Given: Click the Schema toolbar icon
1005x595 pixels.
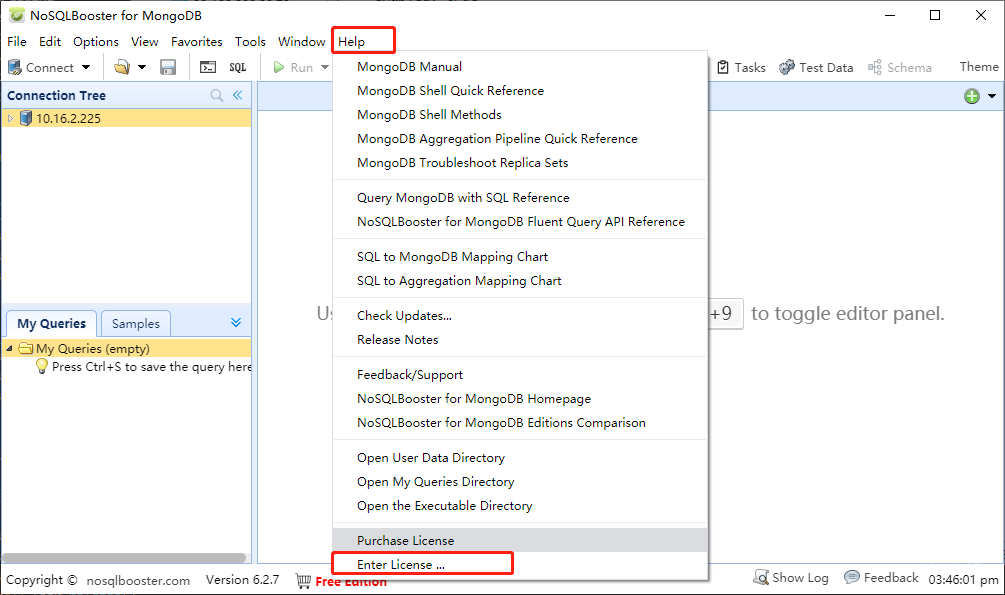Looking at the screenshot, I should click(875, 67).
